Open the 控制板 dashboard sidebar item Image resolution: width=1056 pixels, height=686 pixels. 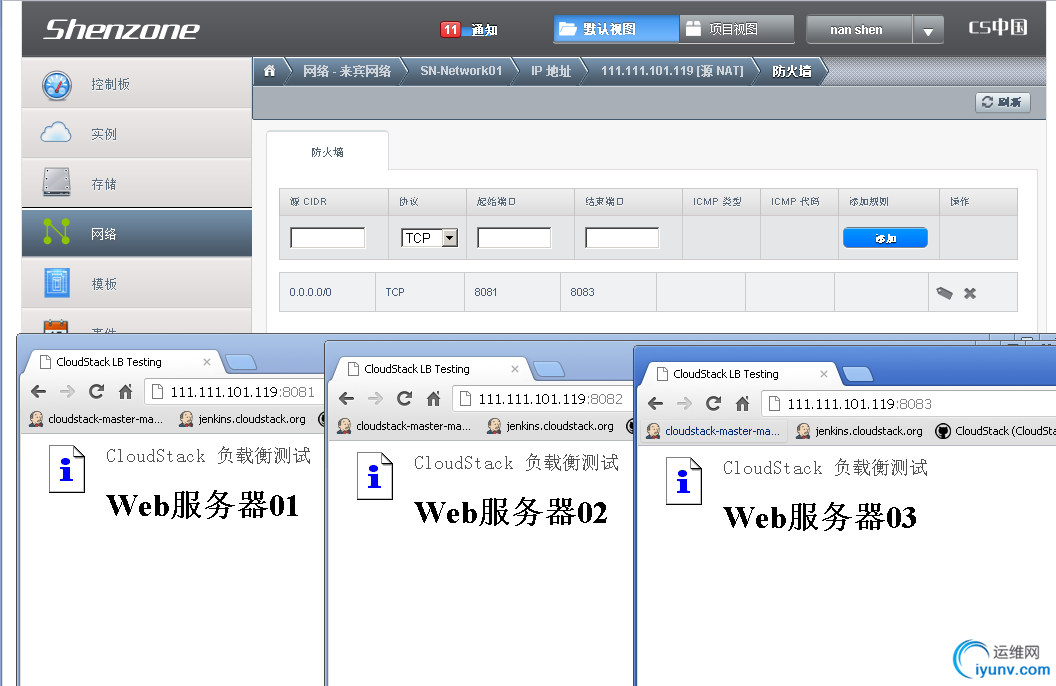[x=137, y=83]
